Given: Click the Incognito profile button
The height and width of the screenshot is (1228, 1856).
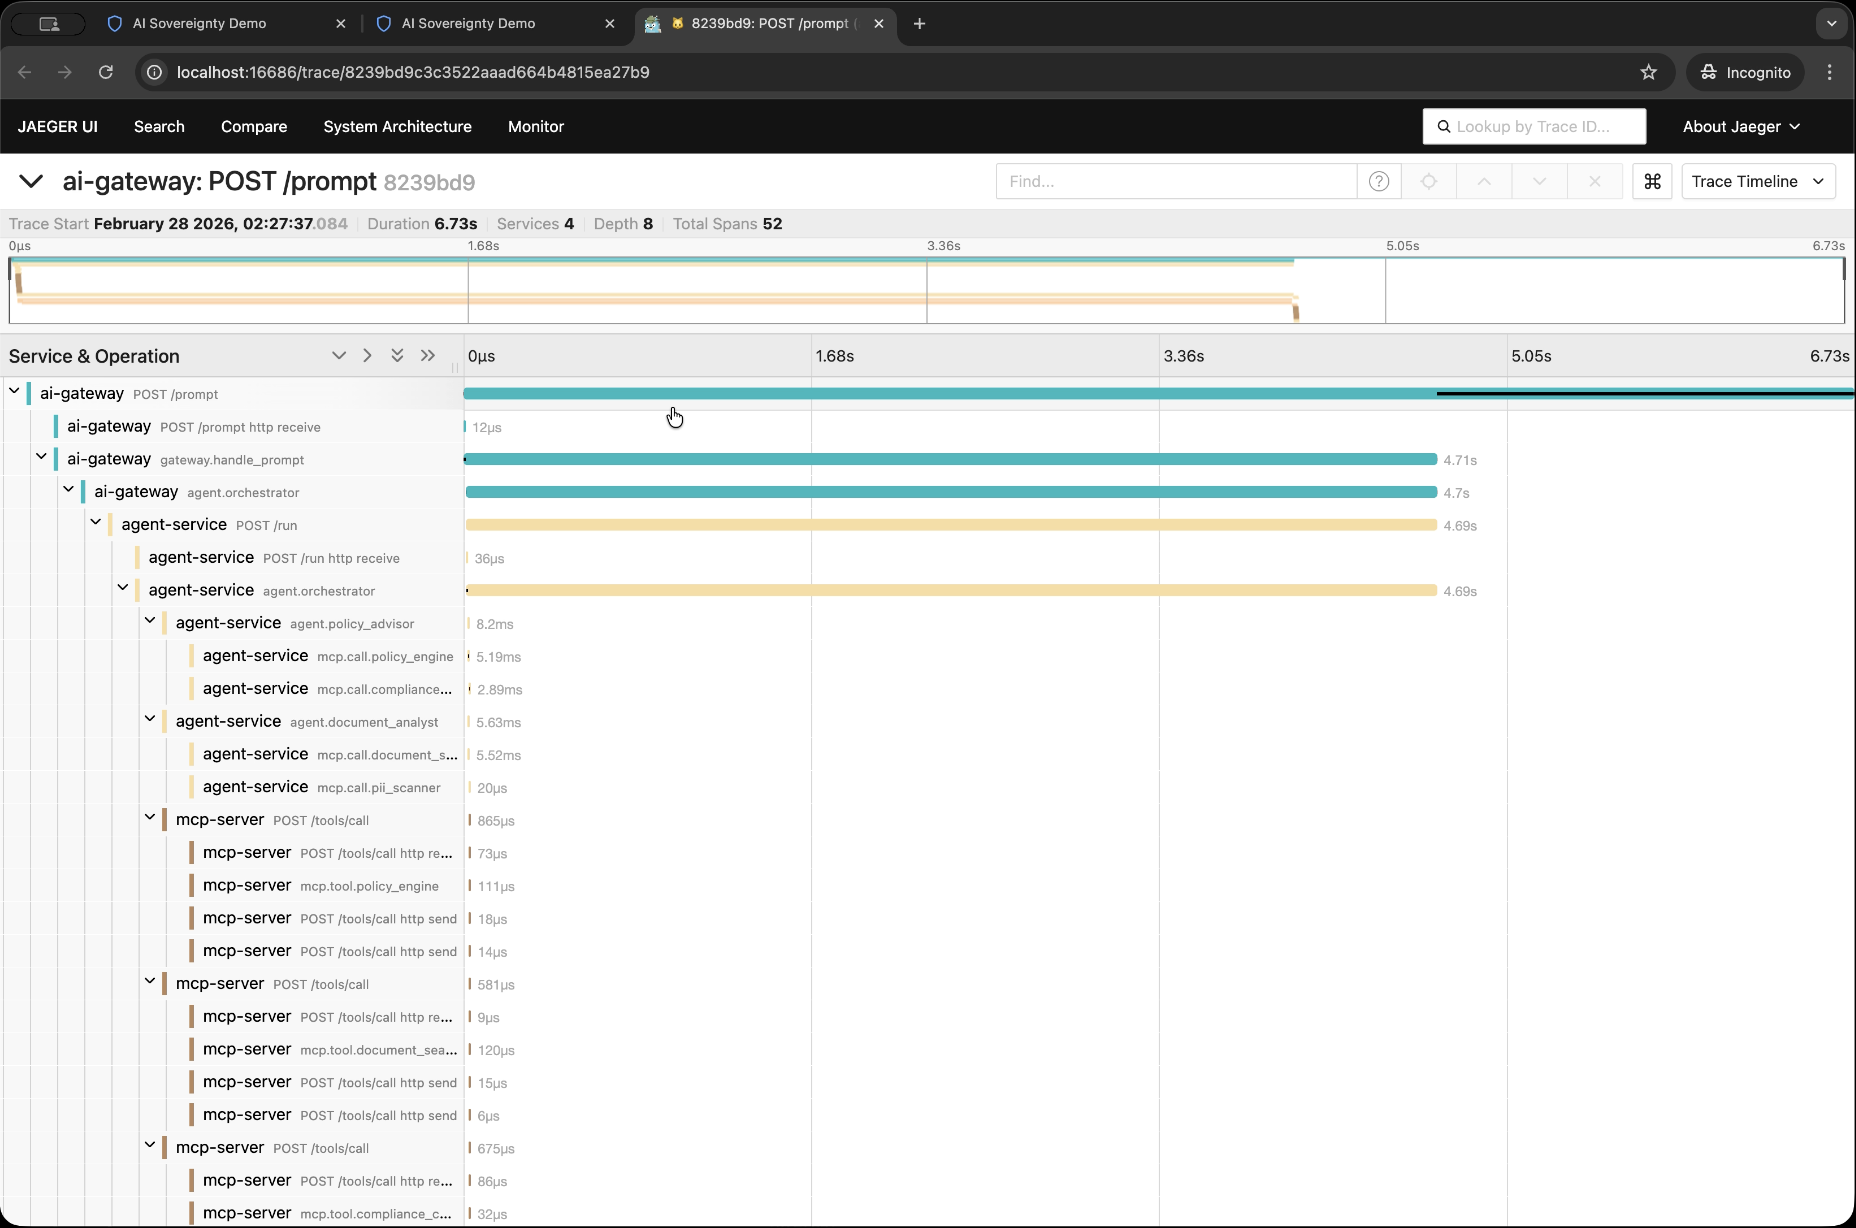Looking at the screenshot, I should click(x=1745, y=72).
